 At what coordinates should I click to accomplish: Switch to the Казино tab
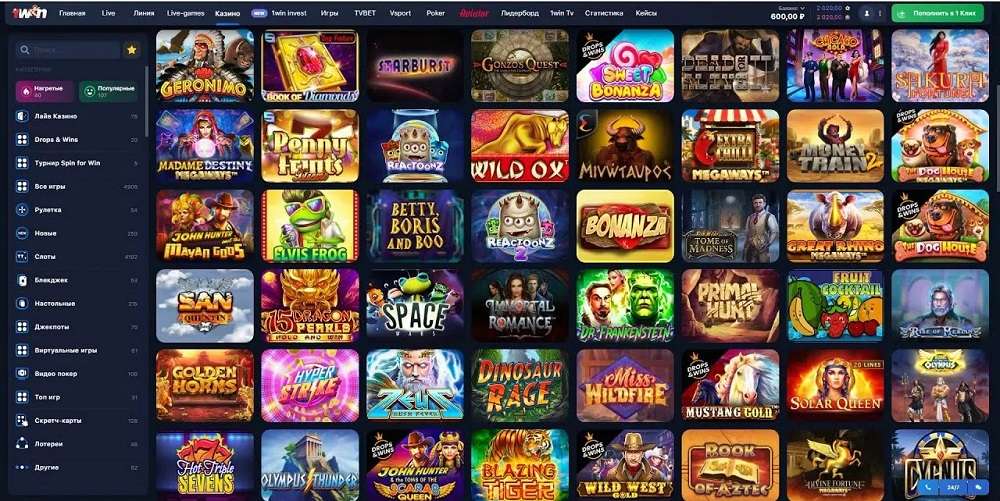coord(228,13)
